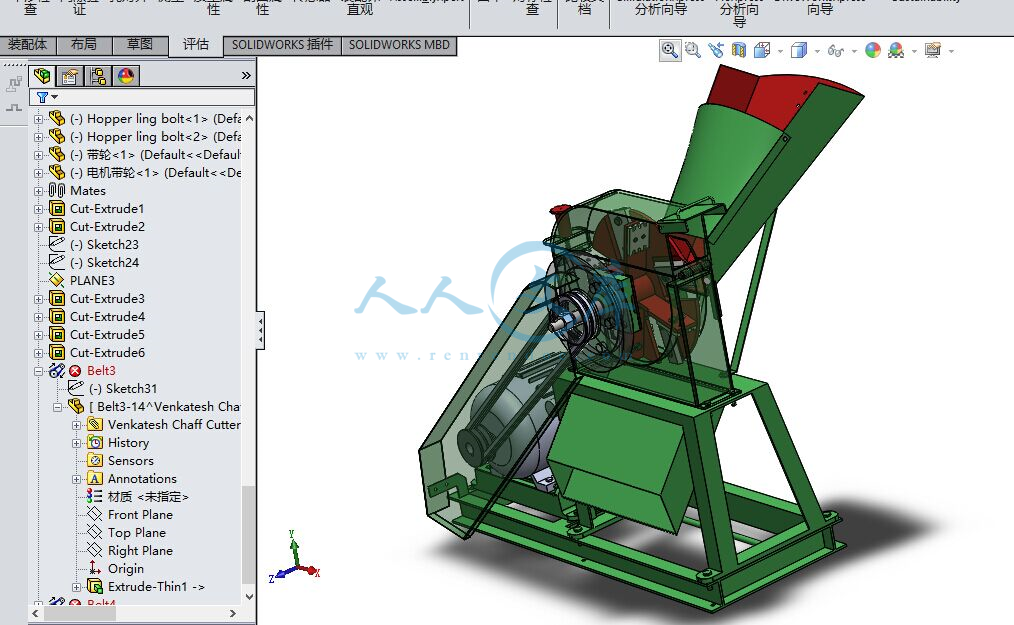Switch to the 草图 tab
This screenshot has width=1014, height=625.
[x=140, y=45]
